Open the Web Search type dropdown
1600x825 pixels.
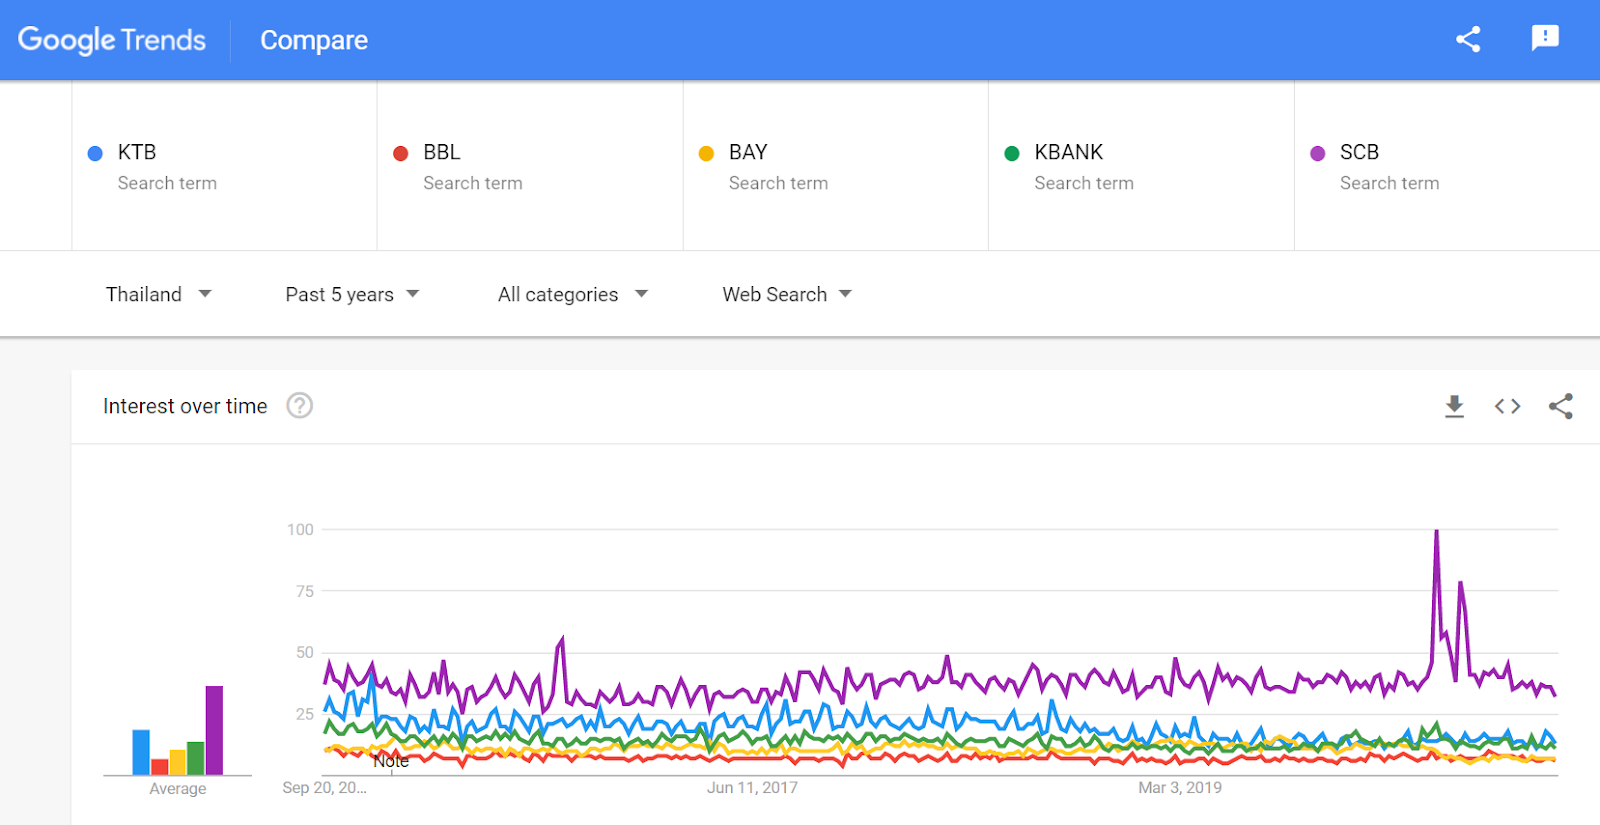point(787,294)
